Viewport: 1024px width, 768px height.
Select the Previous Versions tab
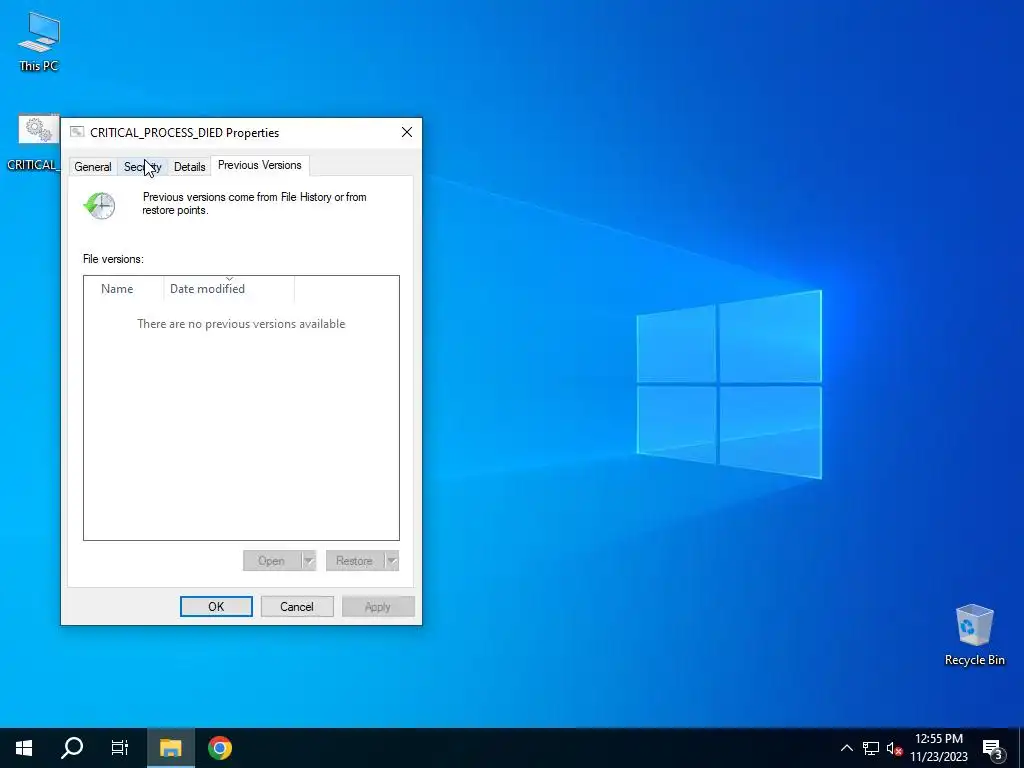coord(260,165)
